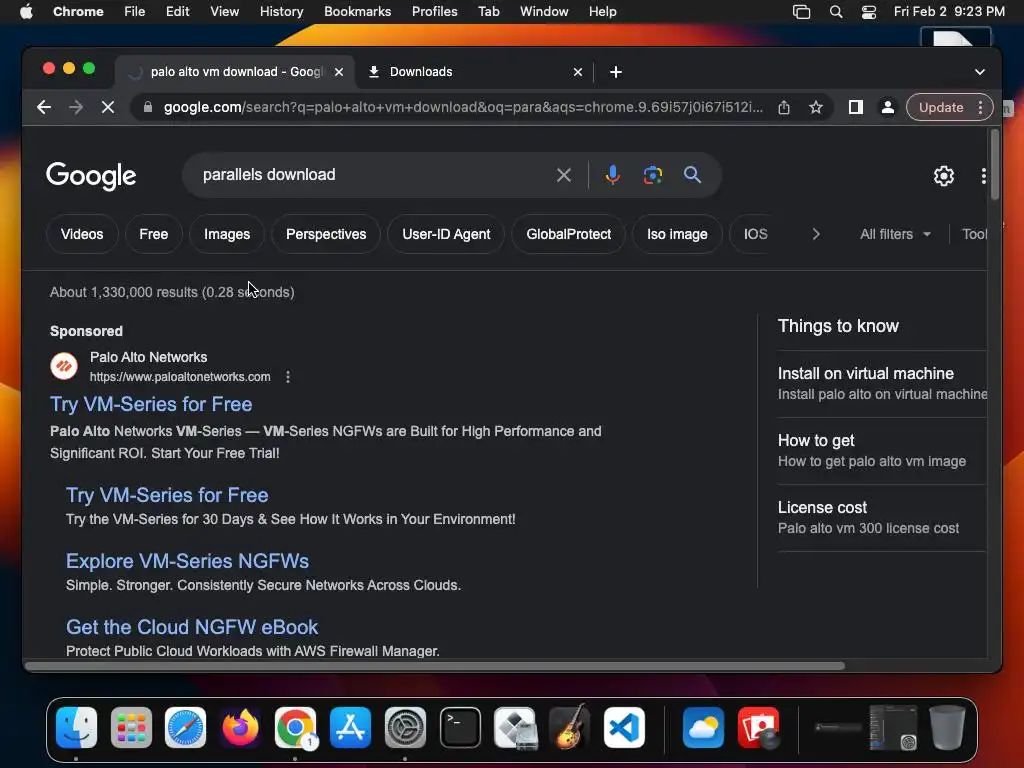Select the Perspectives filter chip
1024x768 pixels.
[x=326, y=234]
